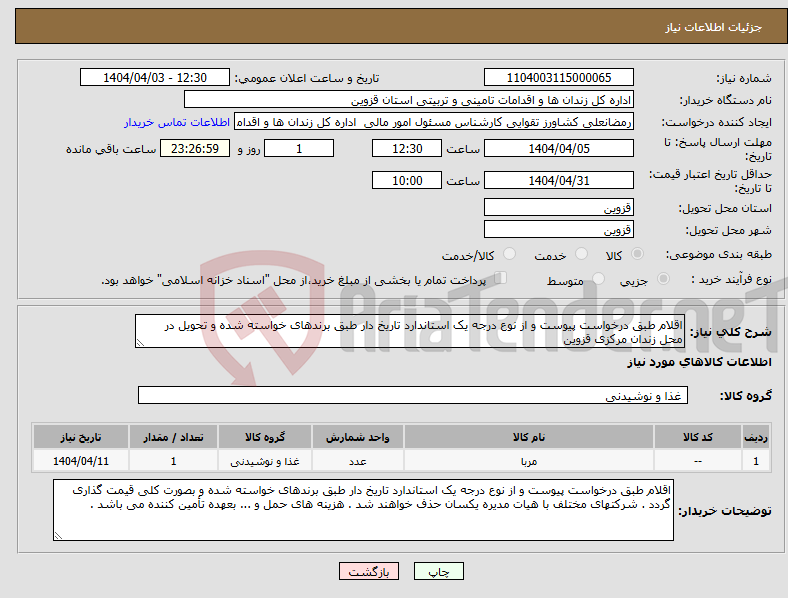Click the عدد unit cell
Screen dimensions: 788x598
(358, 461)
